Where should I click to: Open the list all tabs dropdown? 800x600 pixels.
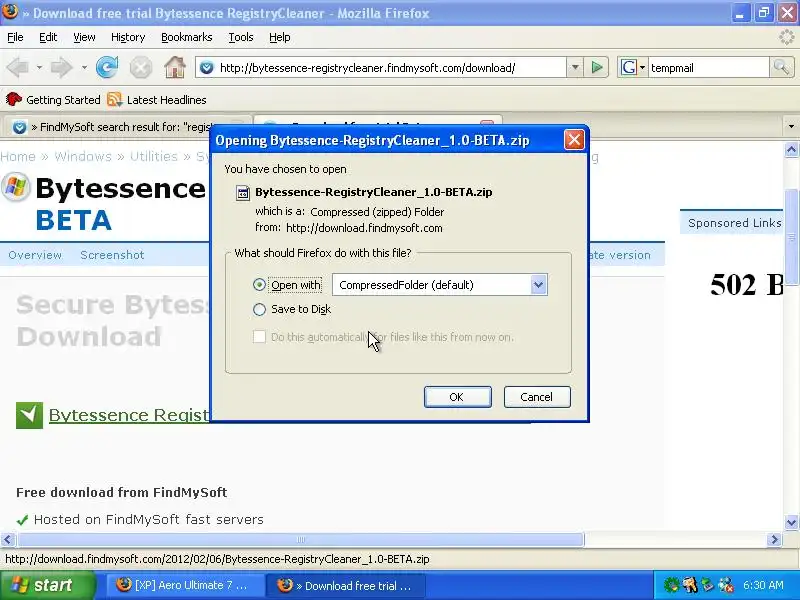pyautogui.click(x=791, y=126)
